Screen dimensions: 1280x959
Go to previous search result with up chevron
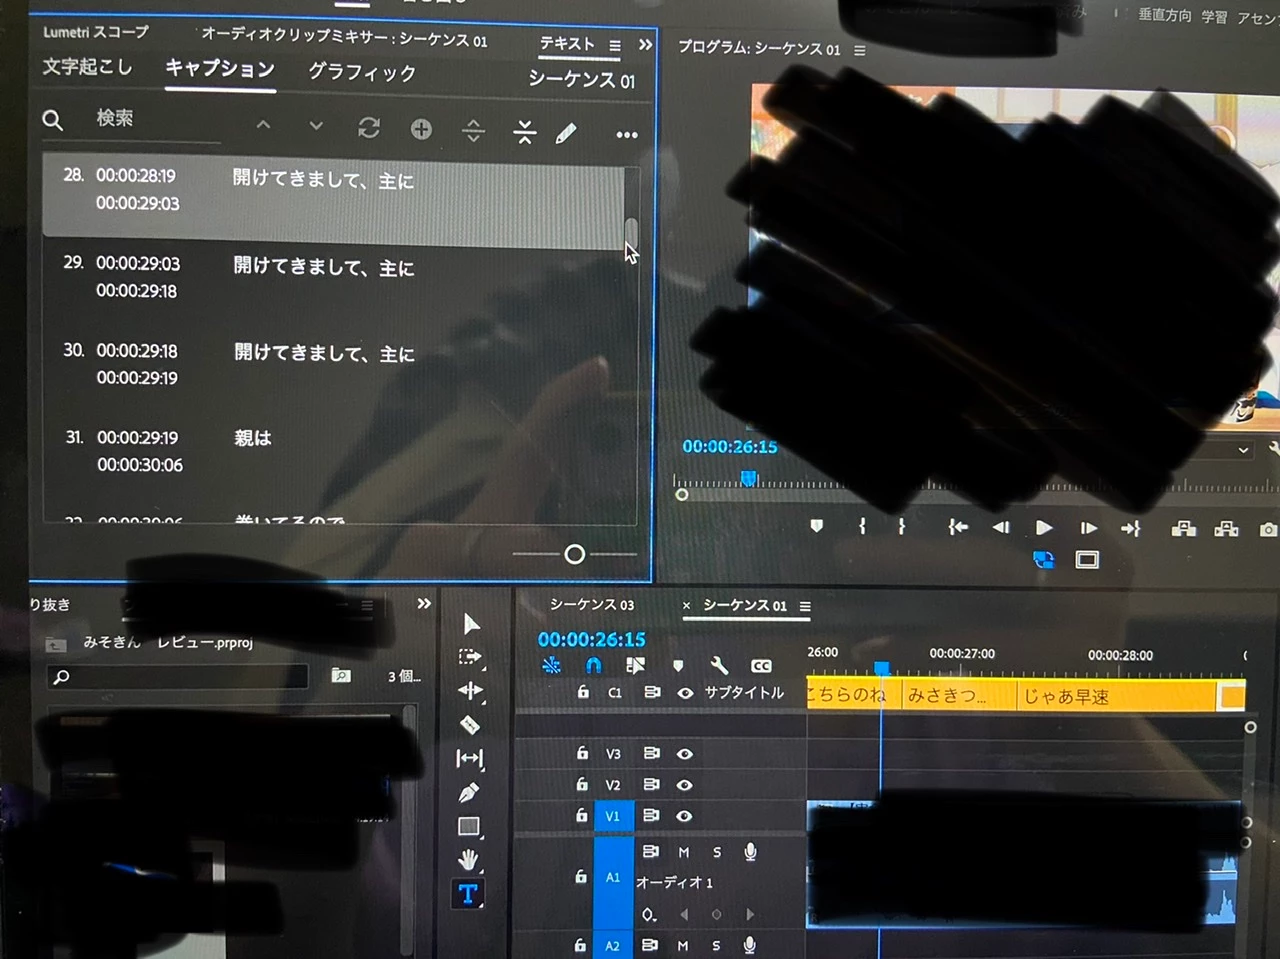point(263,125)
